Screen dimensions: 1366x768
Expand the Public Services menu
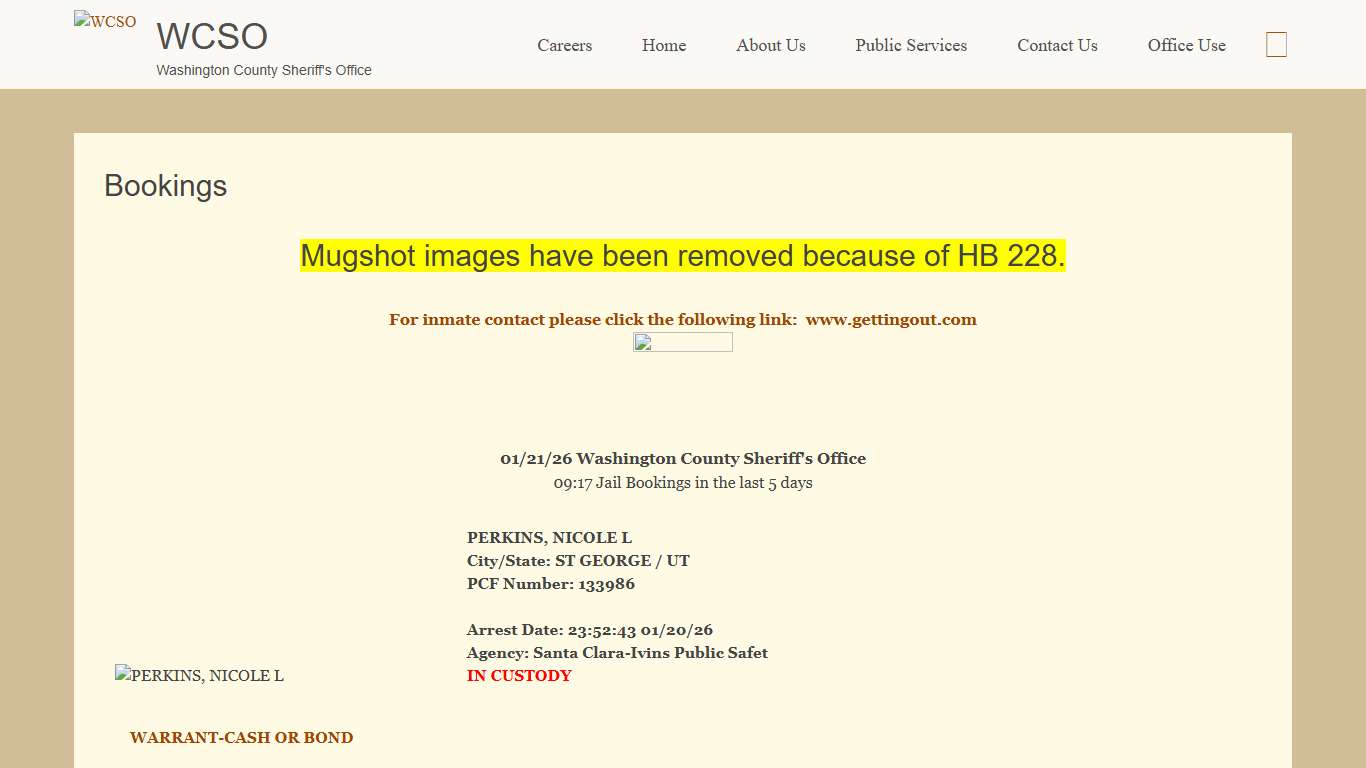(911, 45)
